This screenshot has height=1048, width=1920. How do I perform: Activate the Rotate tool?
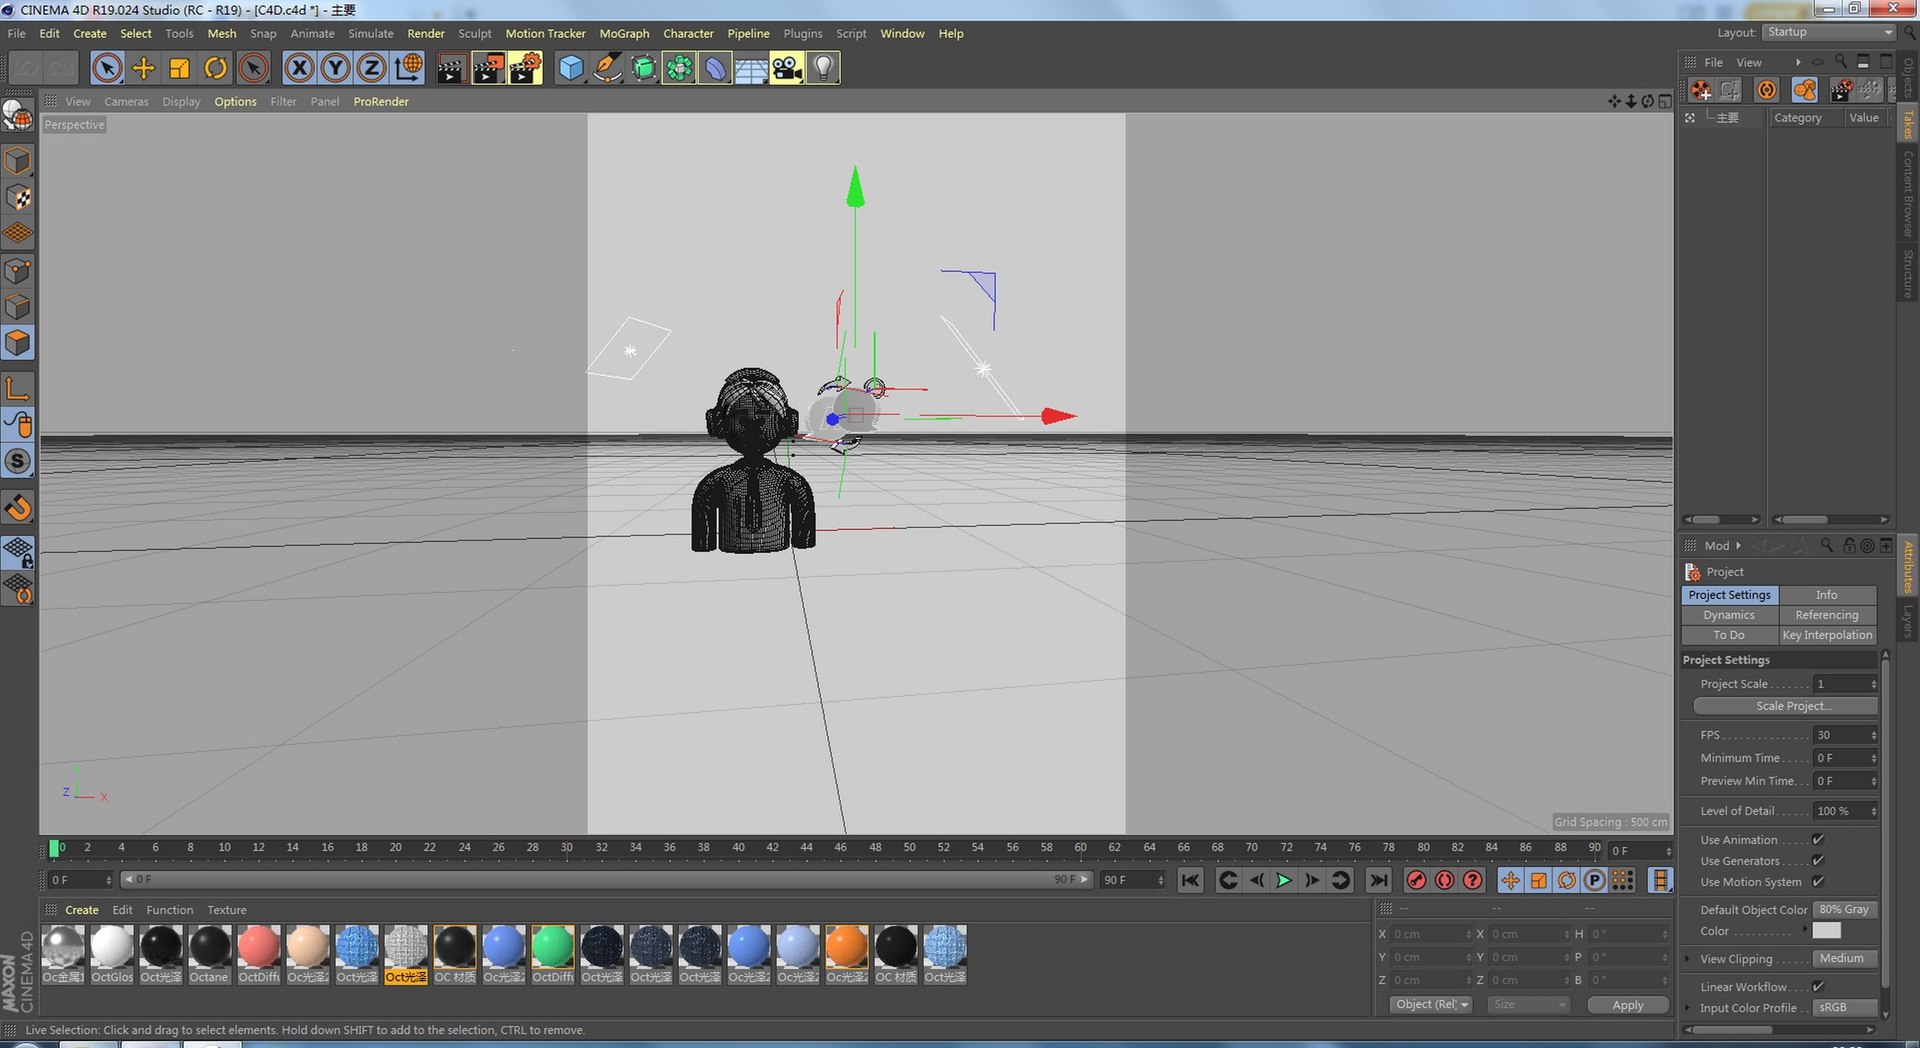215,68
